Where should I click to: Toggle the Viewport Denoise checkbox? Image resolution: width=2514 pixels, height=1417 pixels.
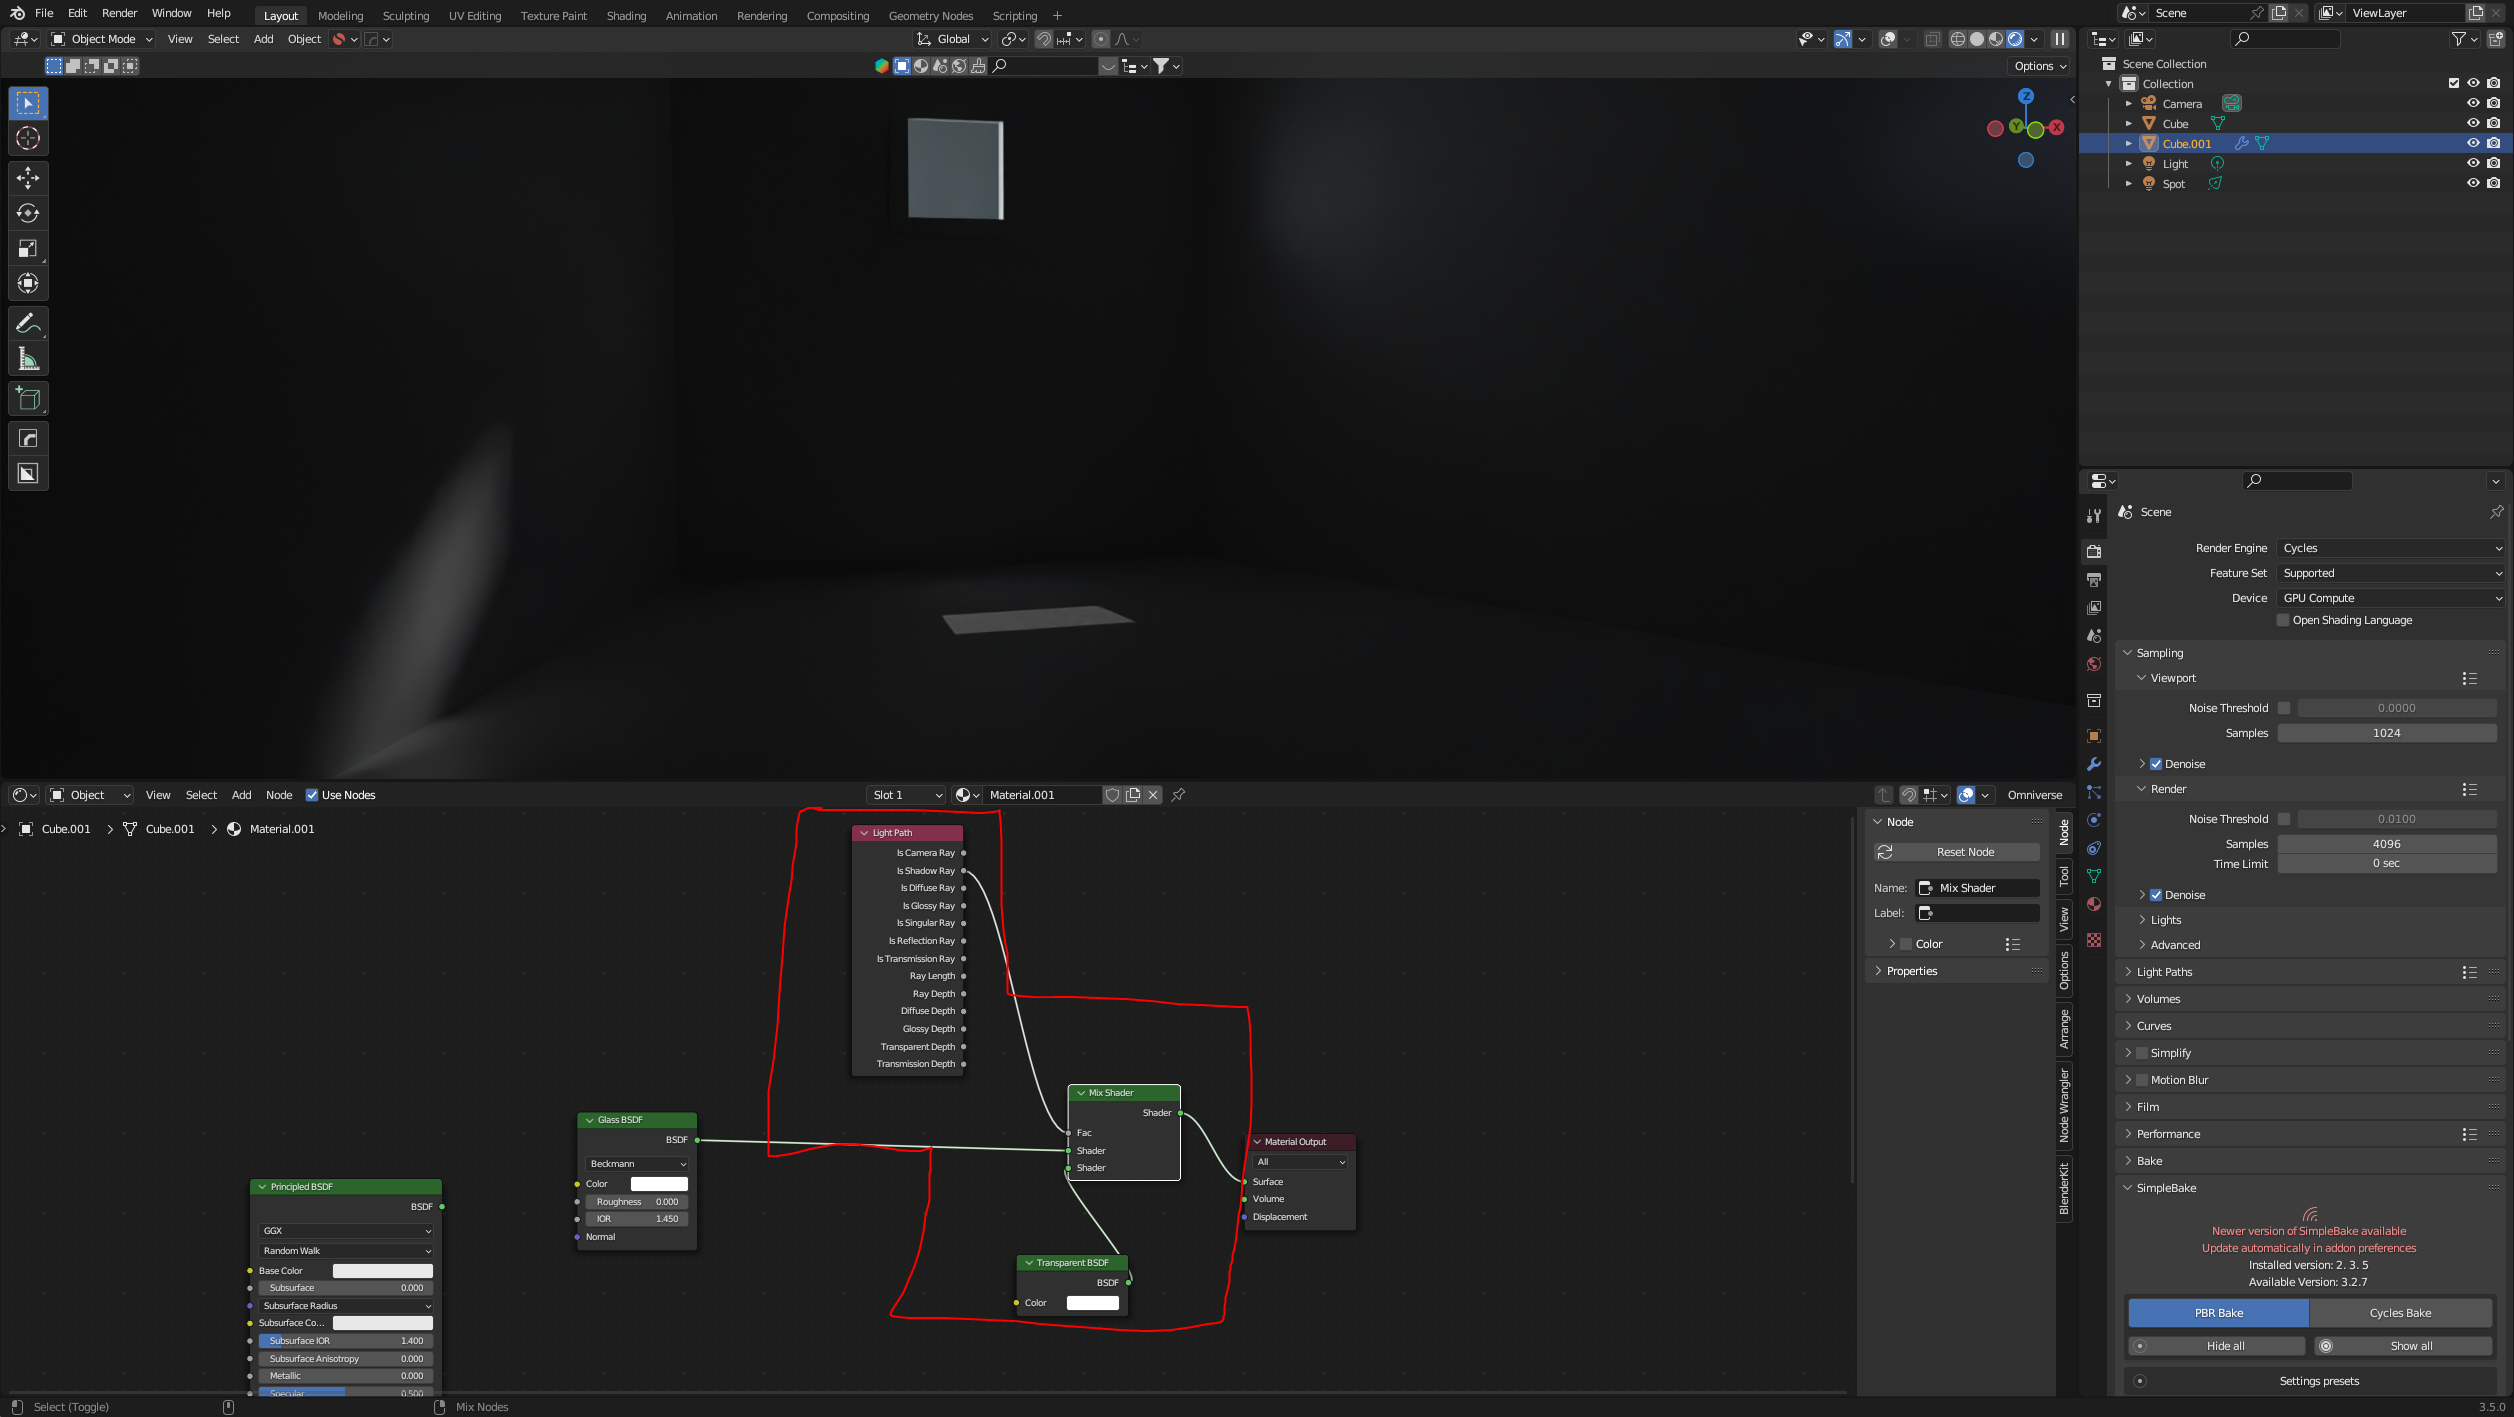pos(2156,764)
